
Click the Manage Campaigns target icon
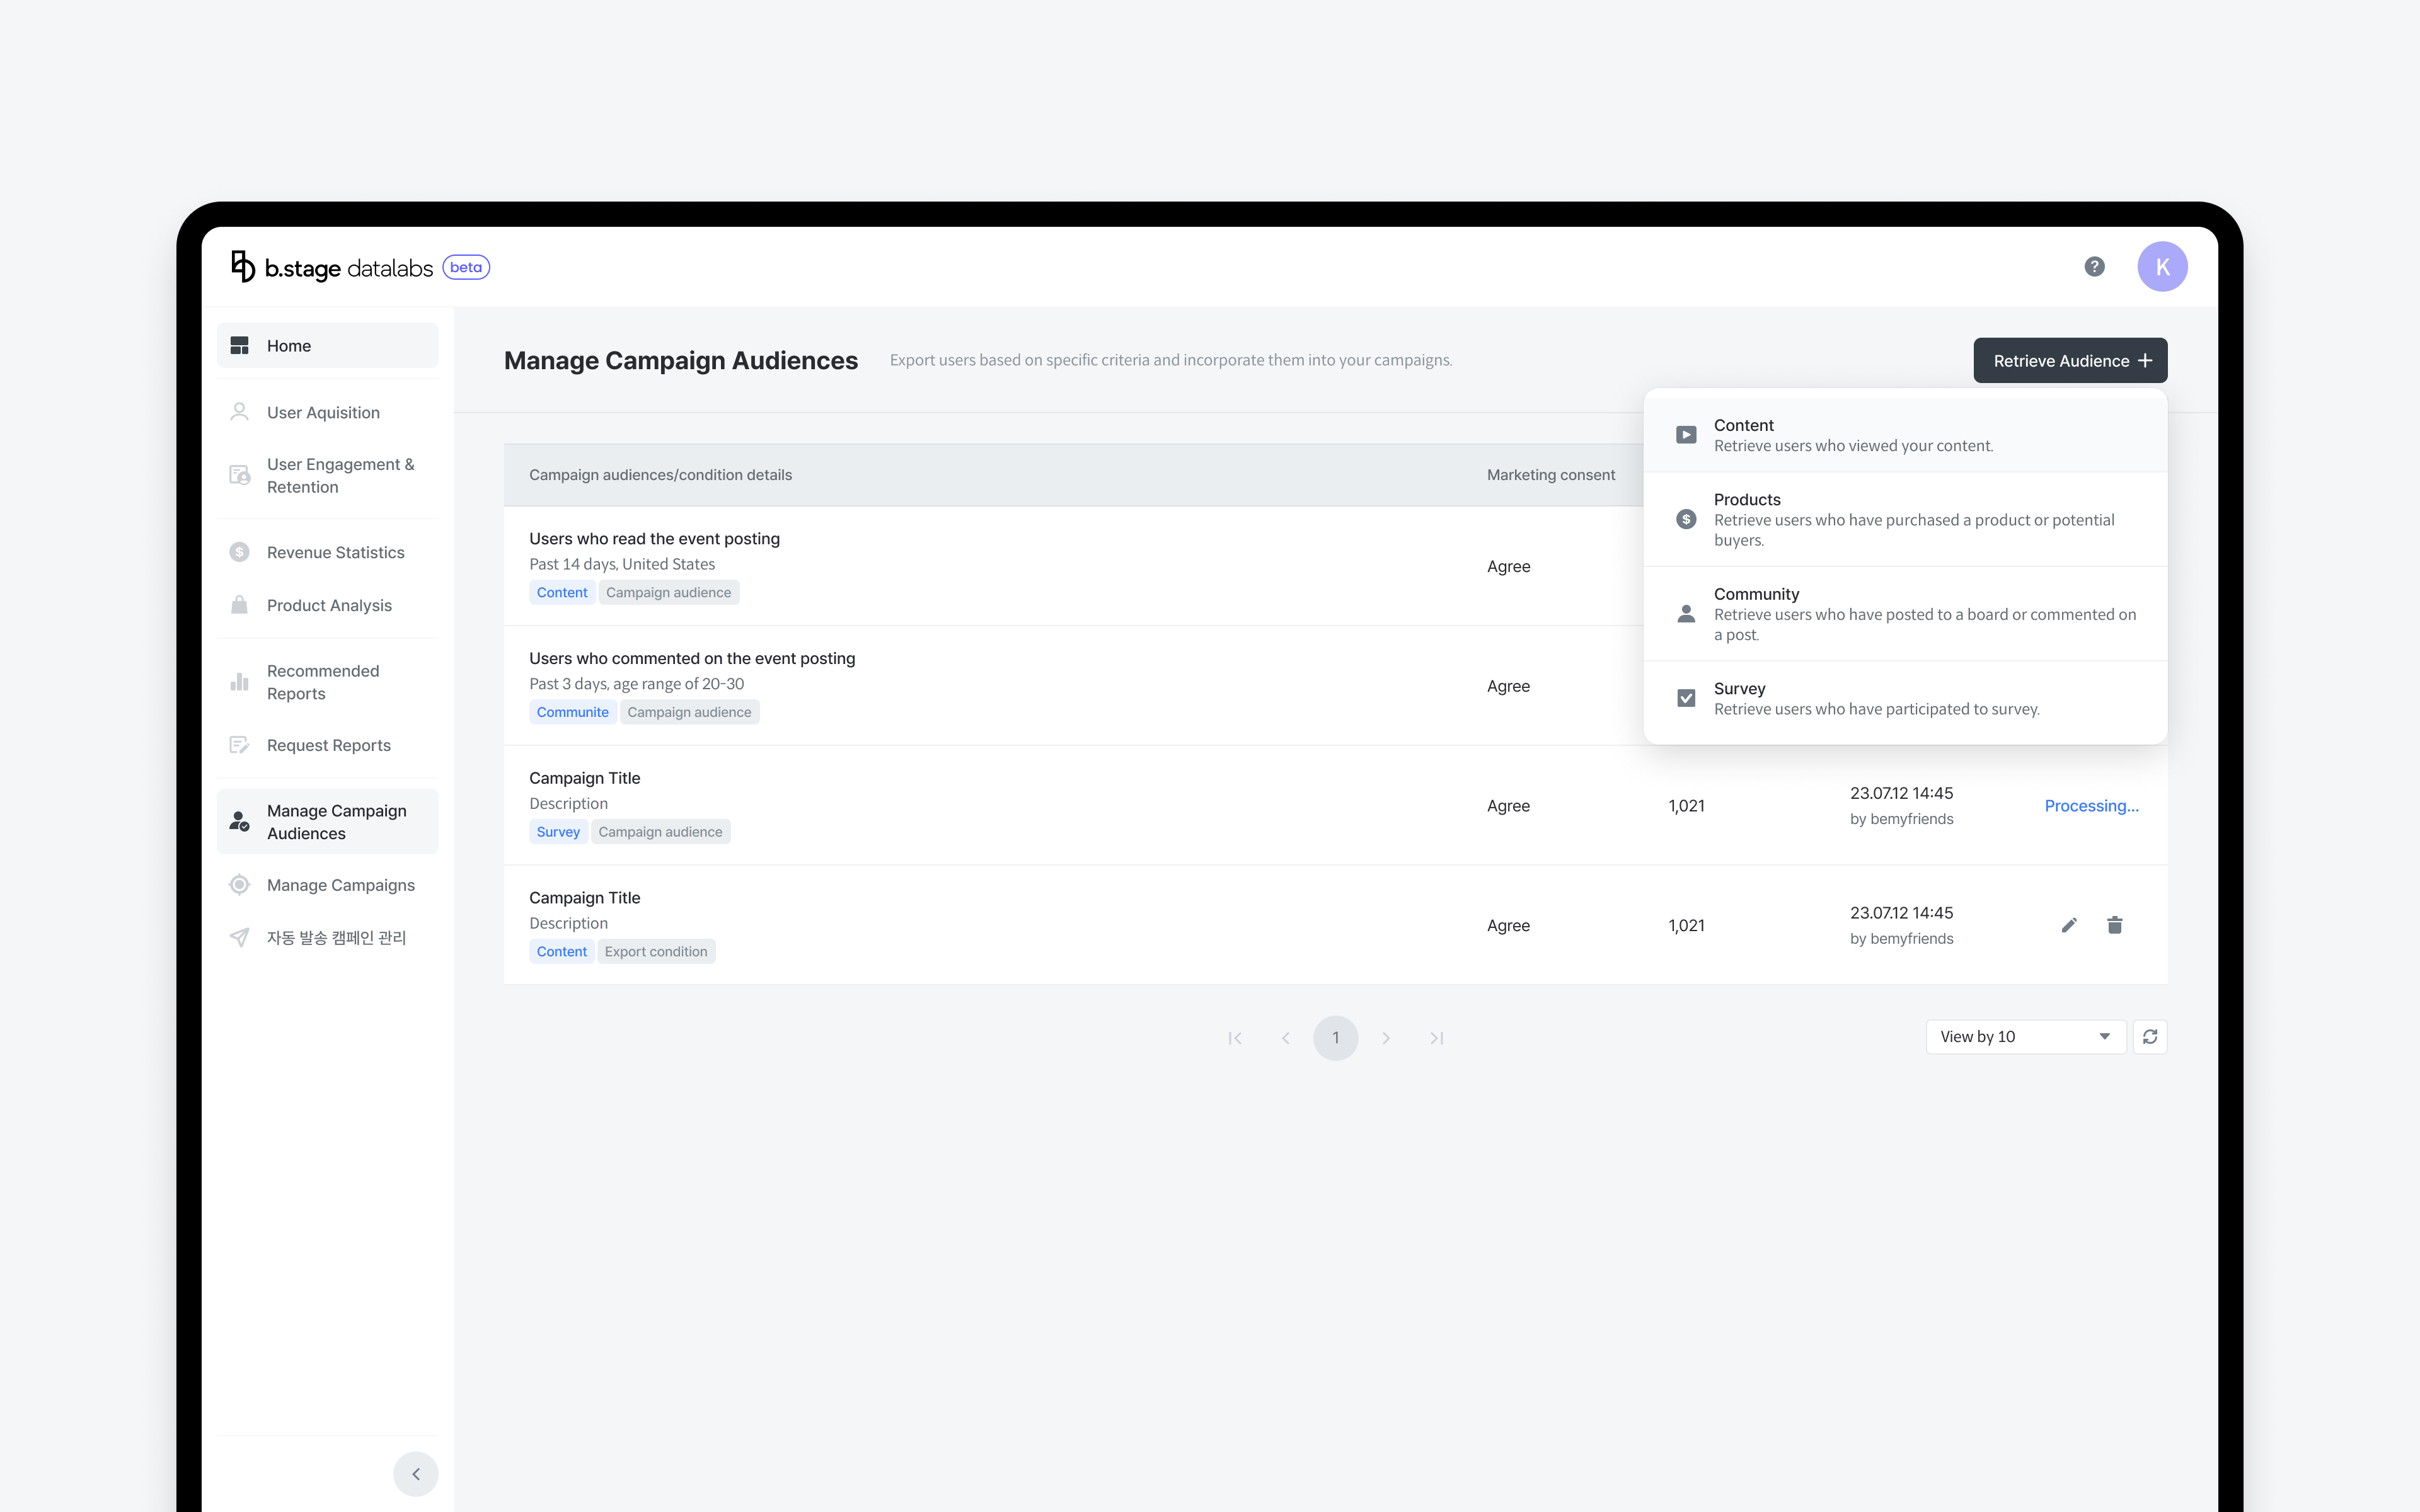pos(239,885)
